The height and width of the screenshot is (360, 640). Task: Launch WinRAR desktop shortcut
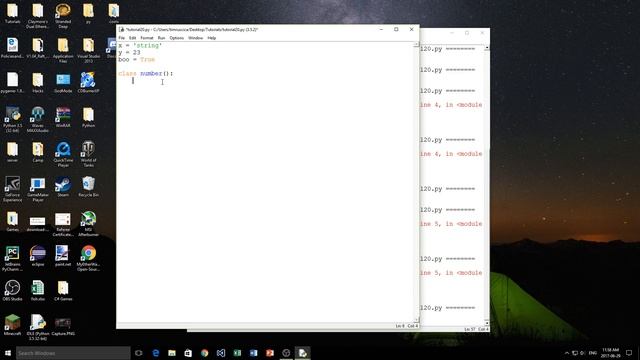click(63, 118)
